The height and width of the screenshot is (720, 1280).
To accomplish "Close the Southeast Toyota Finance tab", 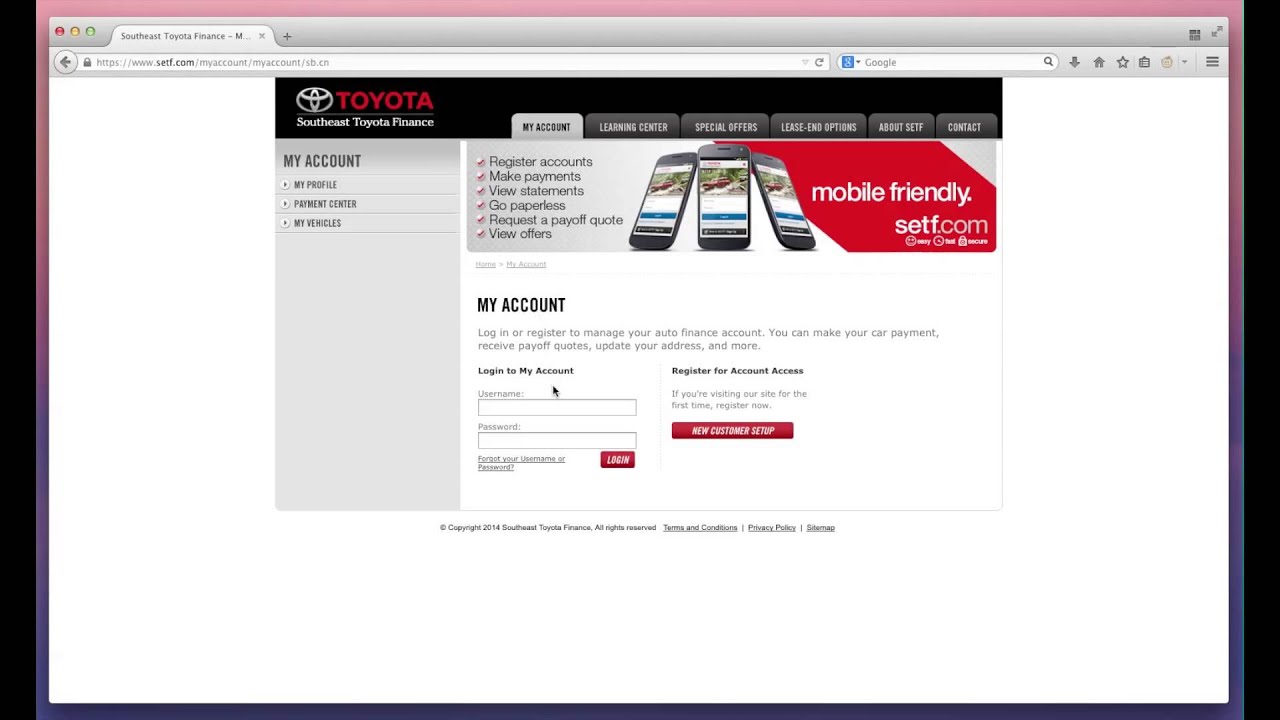I will (262, 36).
